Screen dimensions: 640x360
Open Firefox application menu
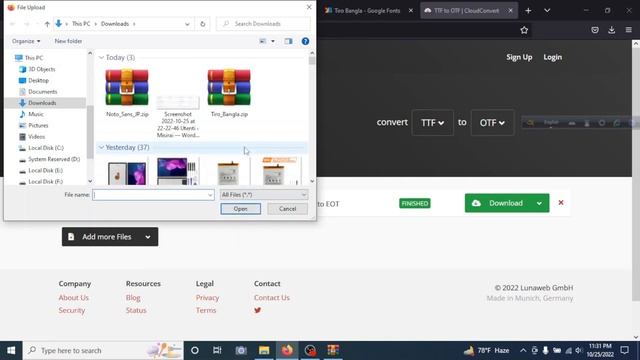(x=629, y=30)
